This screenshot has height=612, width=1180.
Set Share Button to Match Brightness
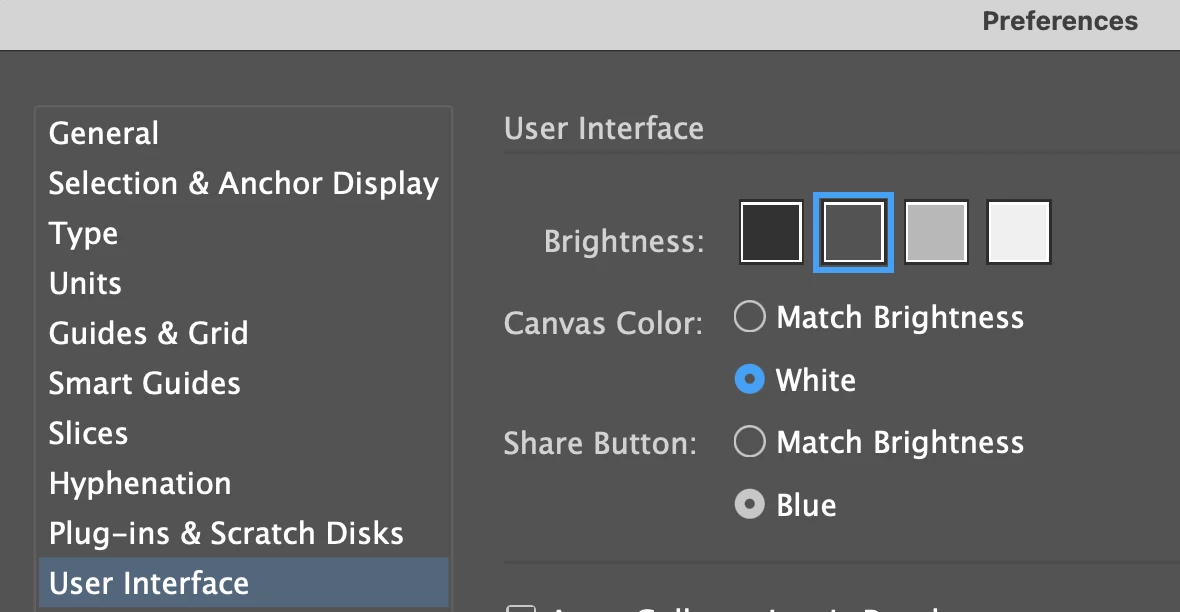click(x=750, y=442)
